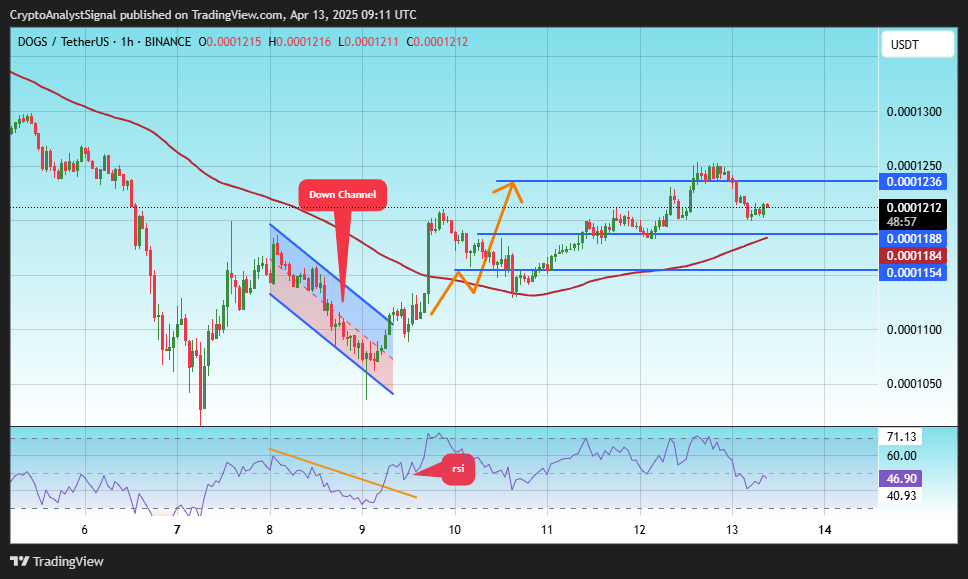Click the RSI upper level 71.13
968x579 pixels.
901,437
